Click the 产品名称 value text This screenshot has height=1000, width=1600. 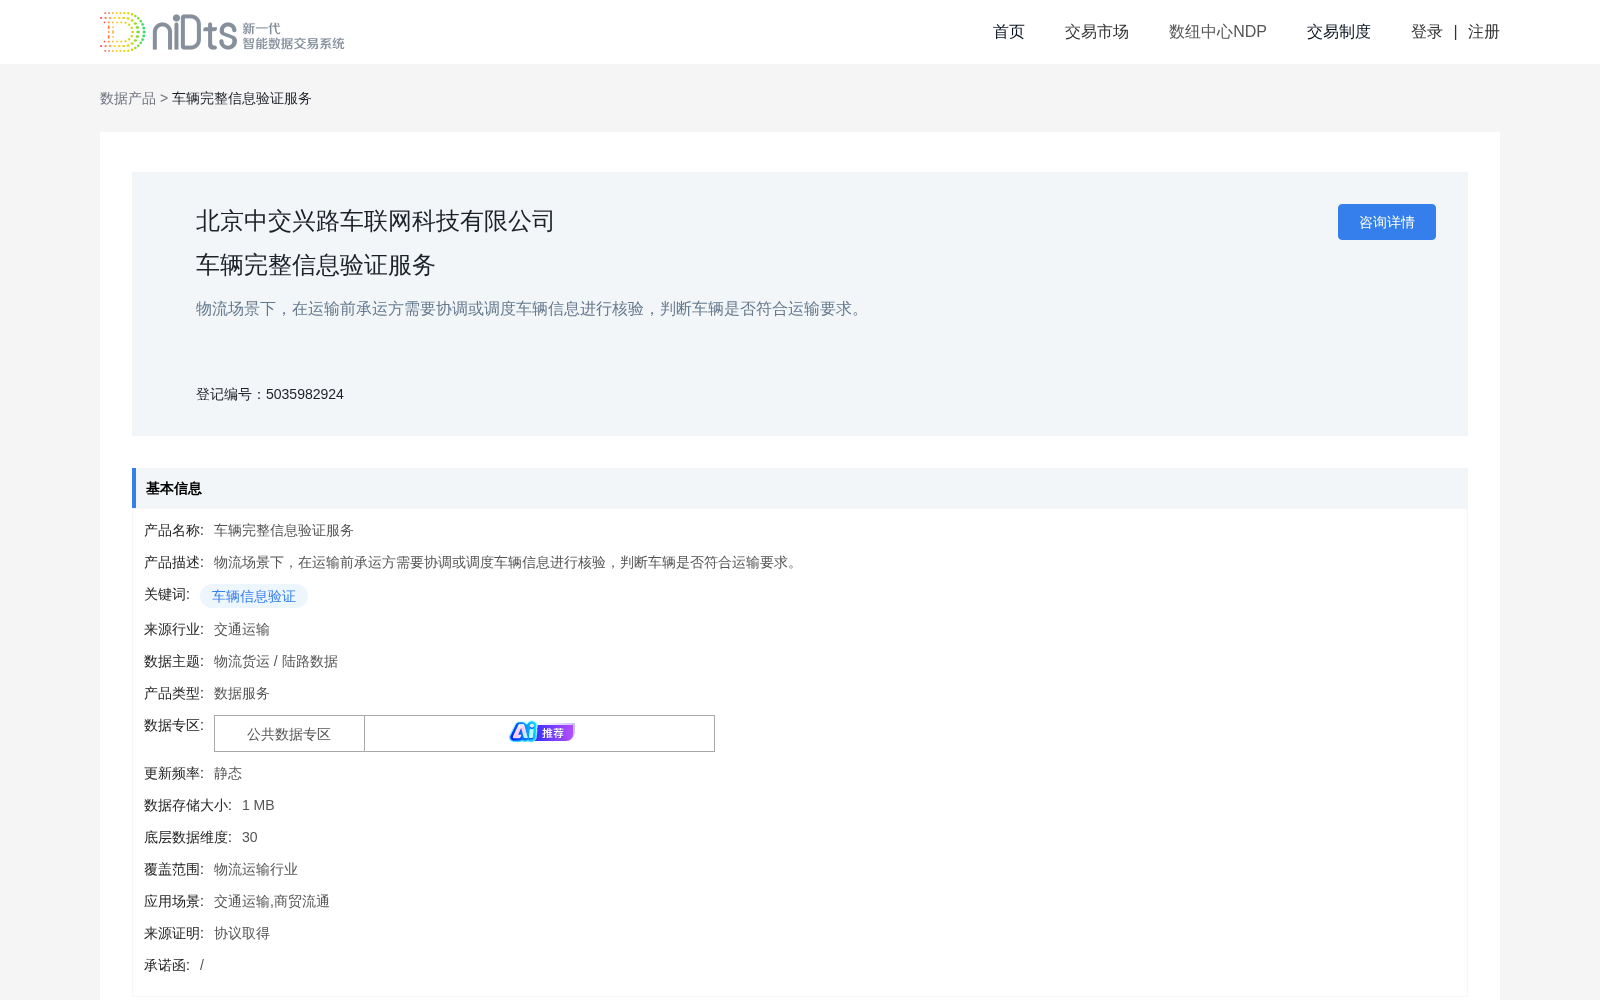284,530
